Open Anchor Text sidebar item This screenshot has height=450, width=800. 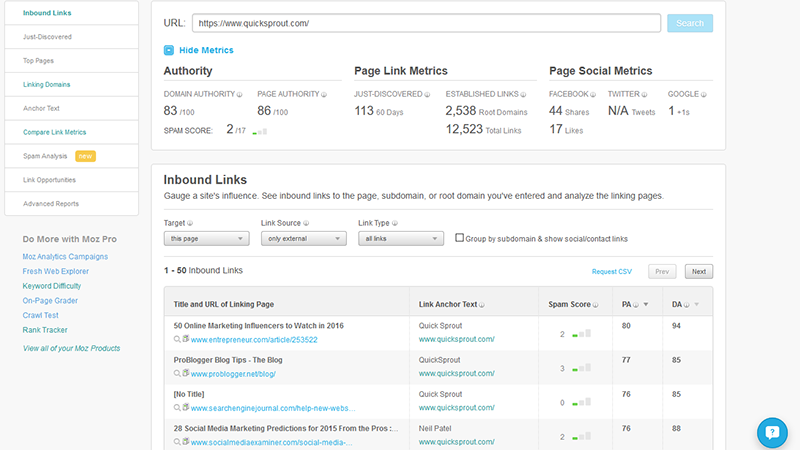[71, 108]
